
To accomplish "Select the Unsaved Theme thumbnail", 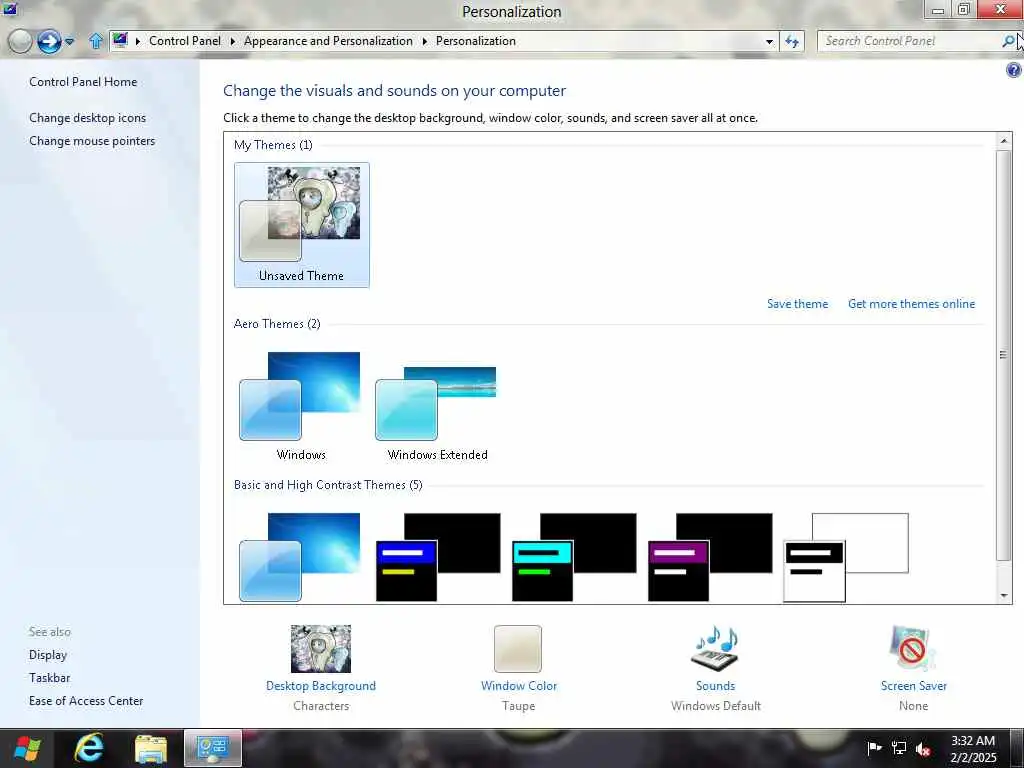I will [x=302, y=225].
